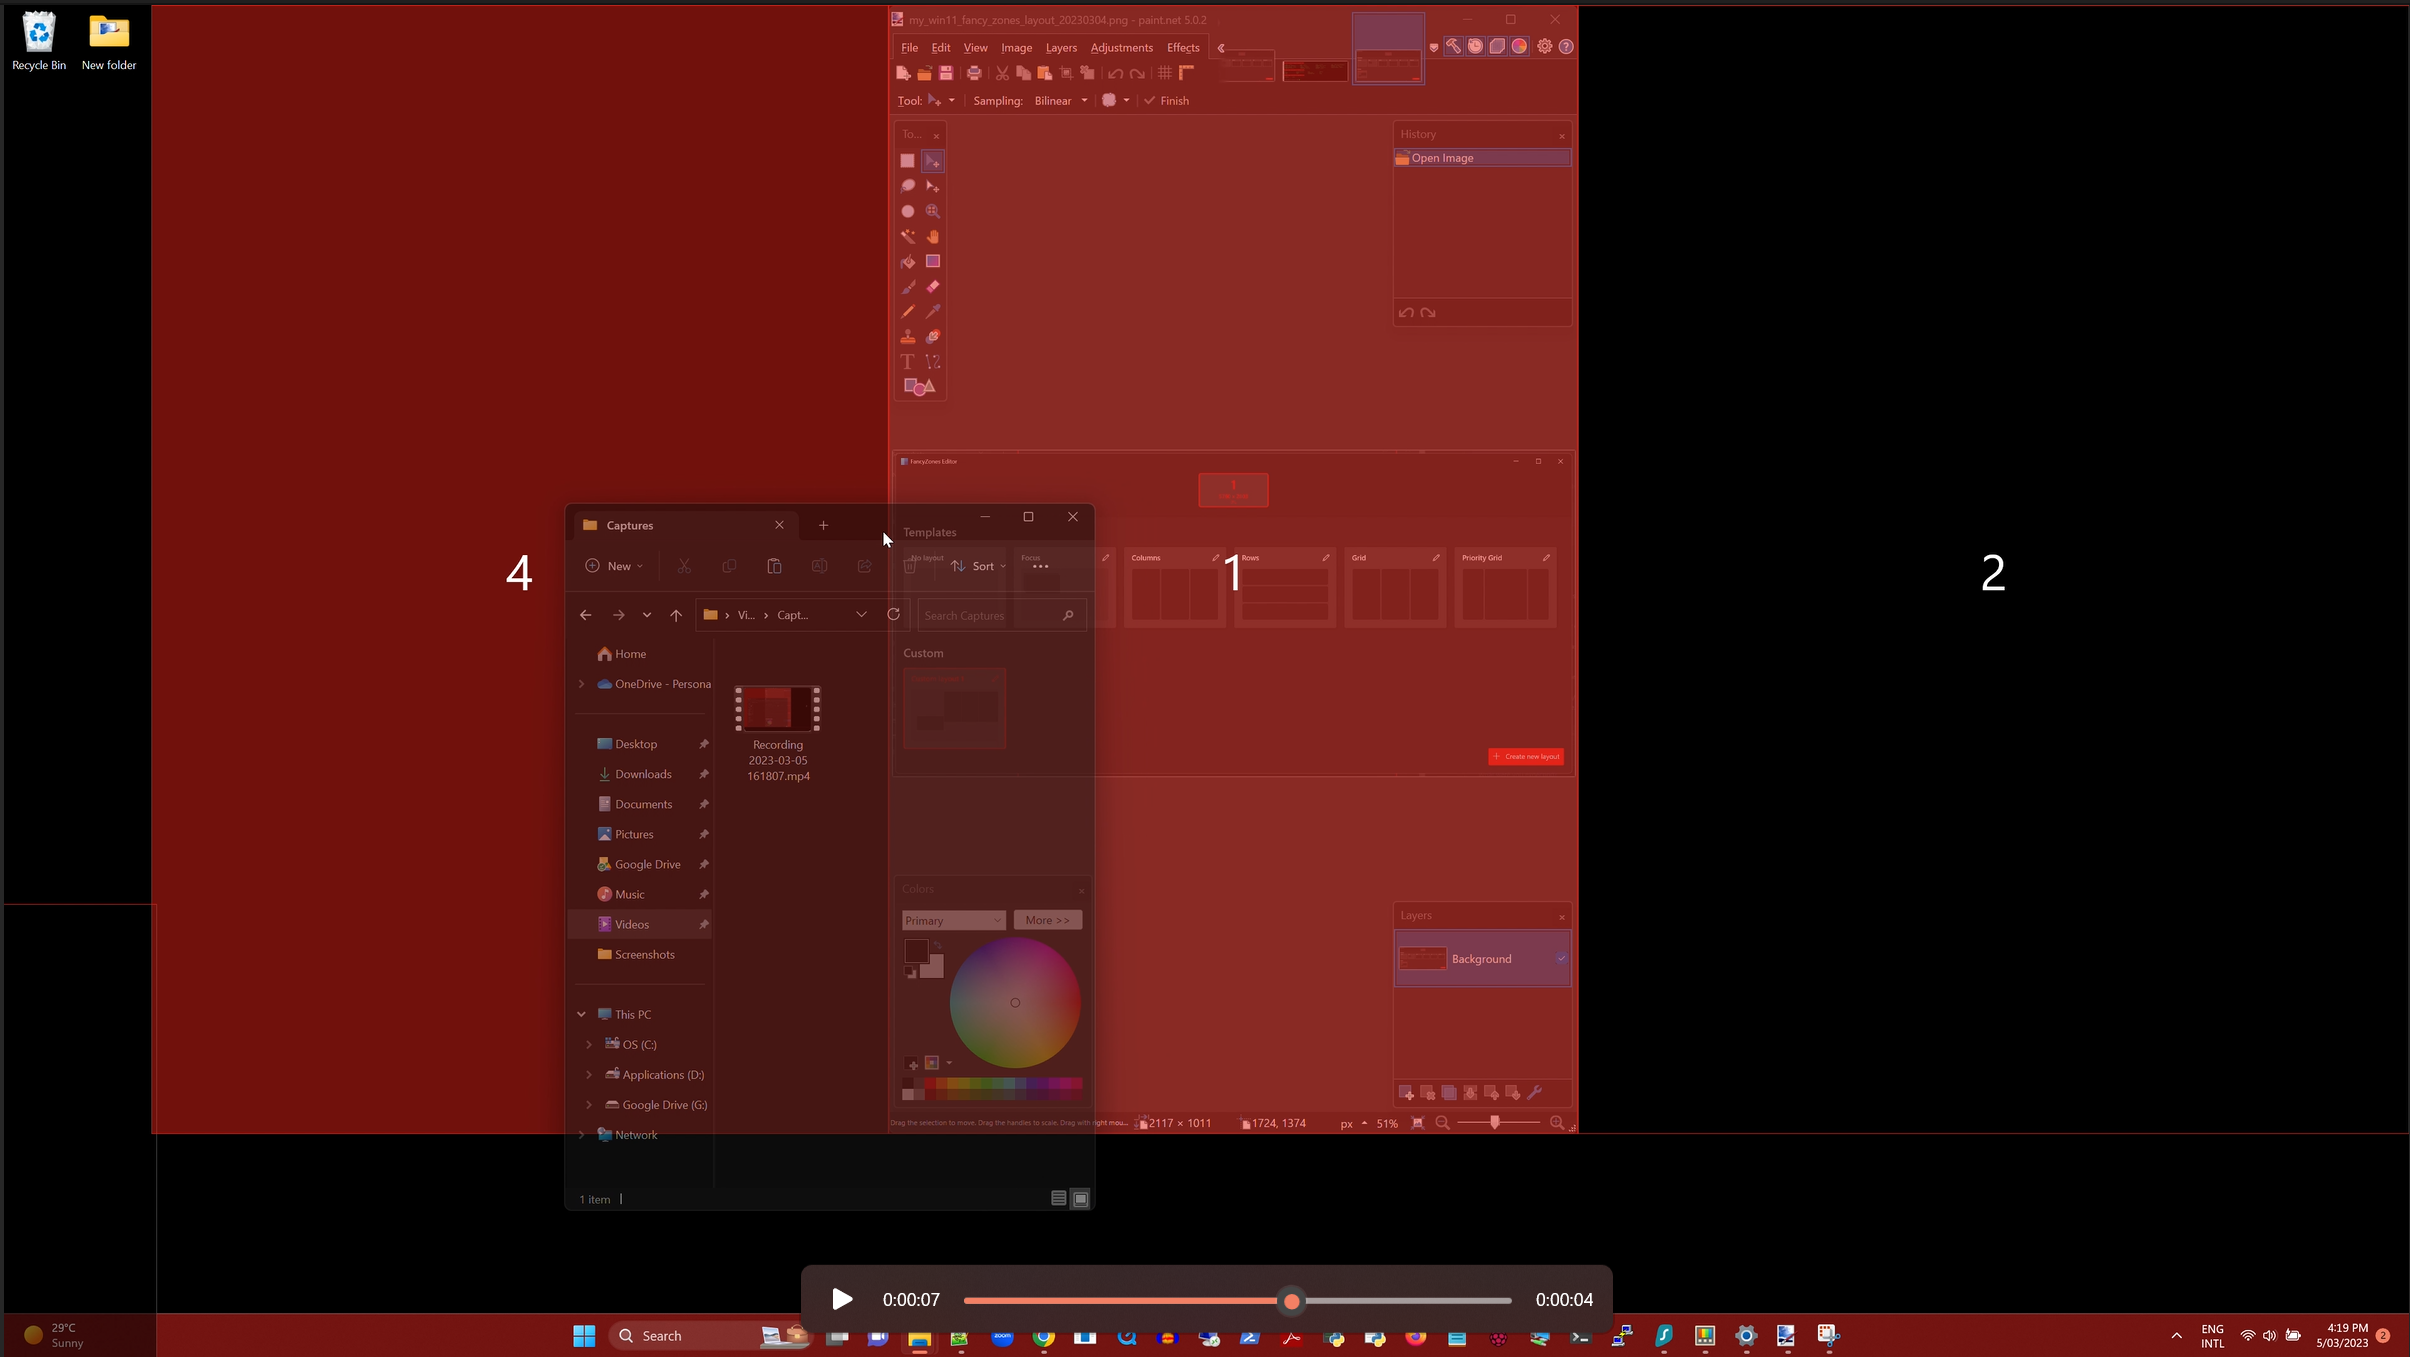This screenshot has height=1357, width=2410.
Task: Add a new layer in the Layers panel
Action: pos(1405,1092)
